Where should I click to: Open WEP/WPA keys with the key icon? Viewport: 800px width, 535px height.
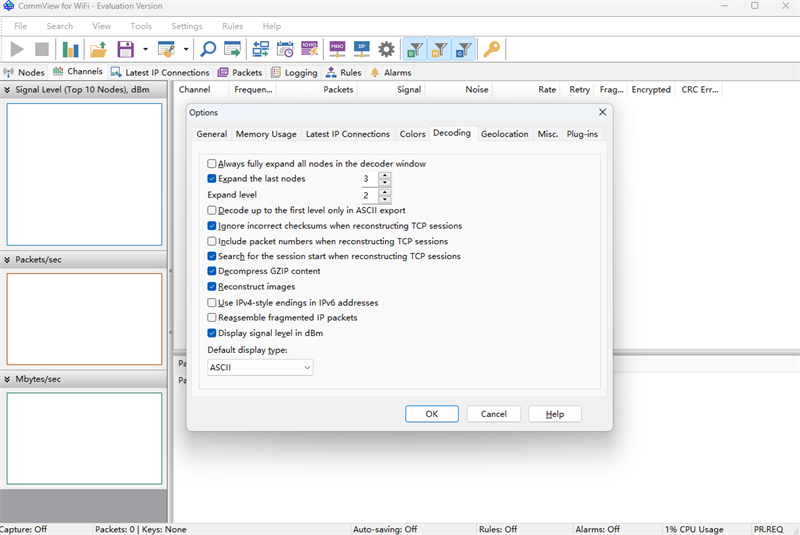pyautogui.click(x=492, y=49)
